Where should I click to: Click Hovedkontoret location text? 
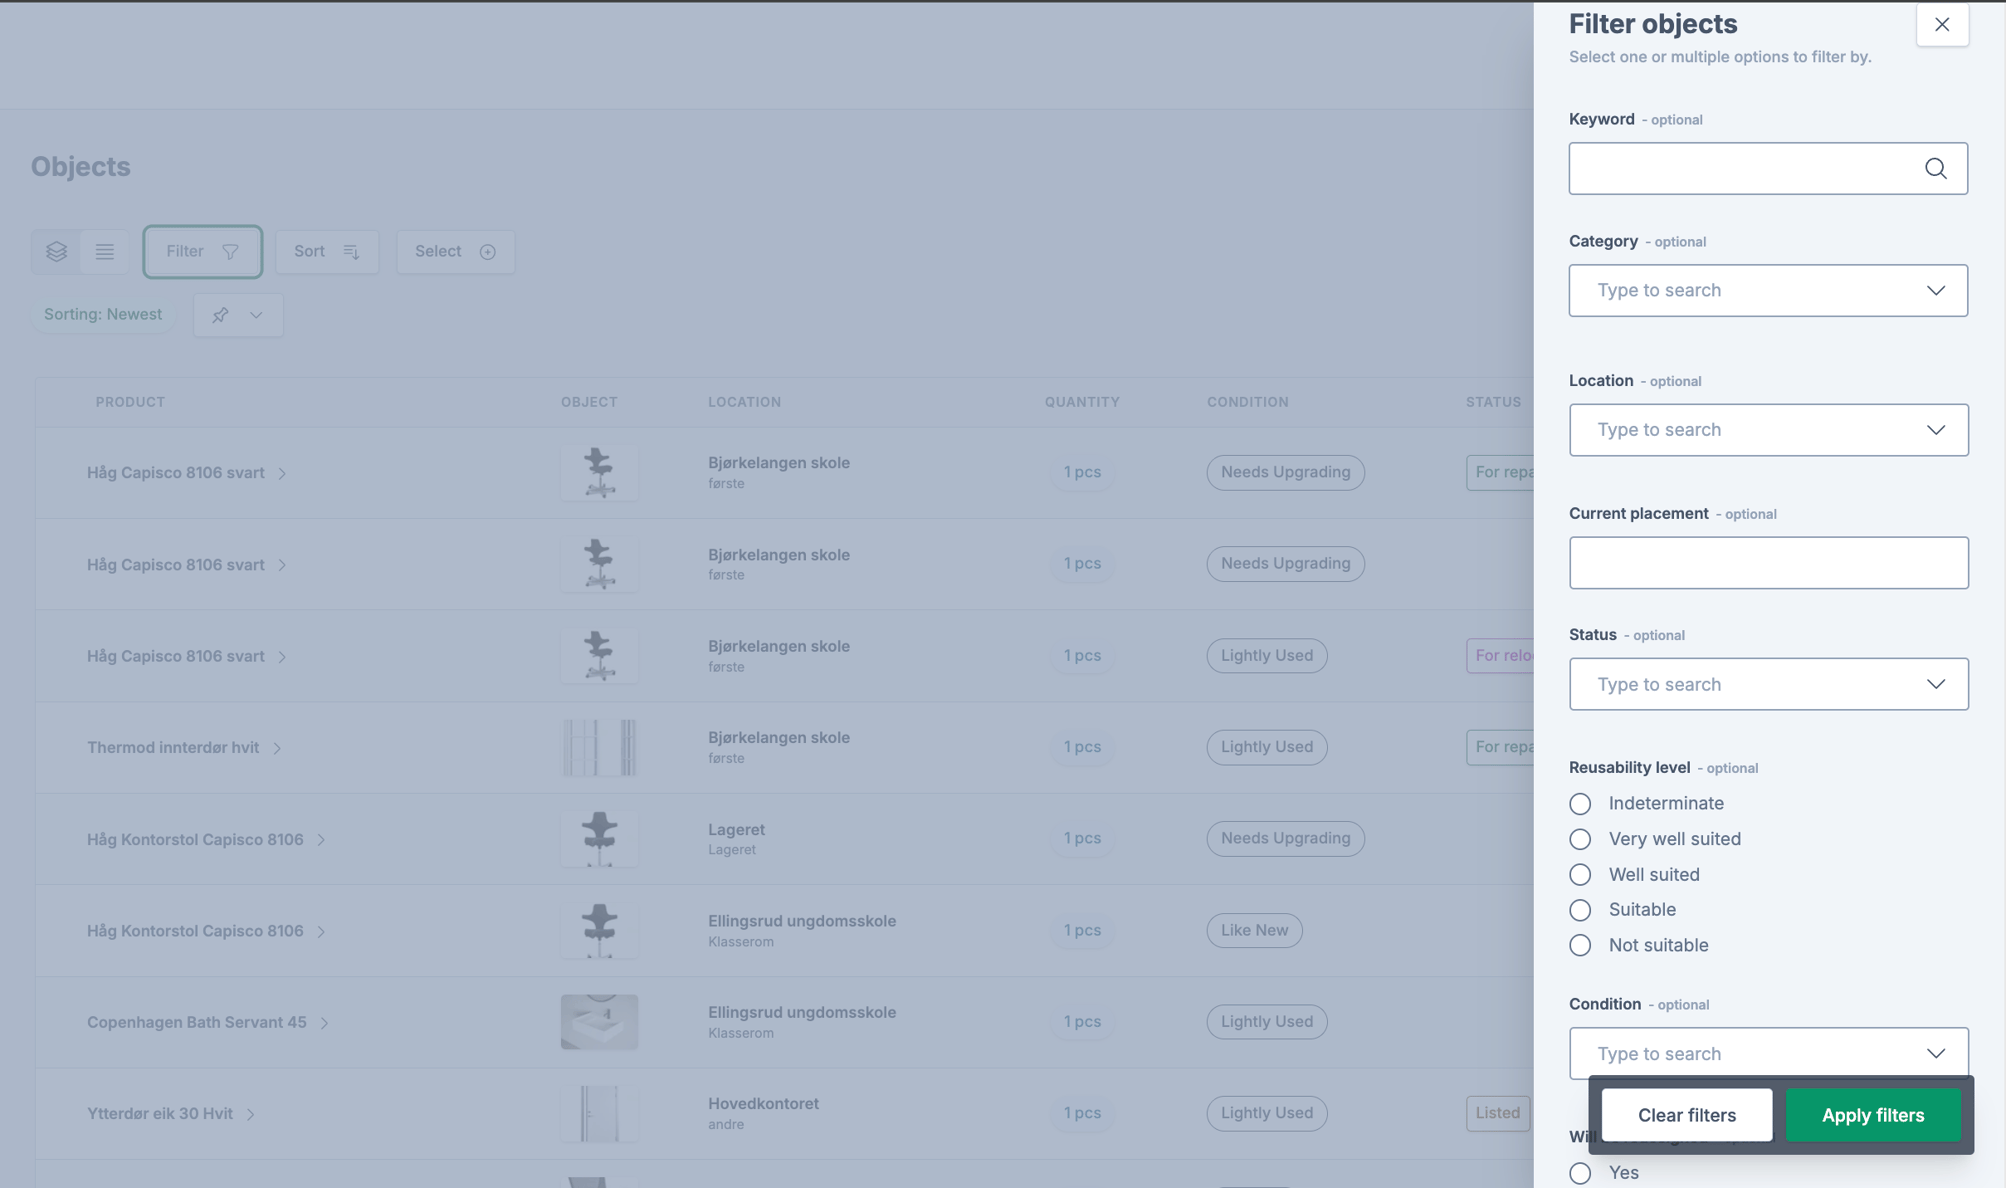(763, 1104)
